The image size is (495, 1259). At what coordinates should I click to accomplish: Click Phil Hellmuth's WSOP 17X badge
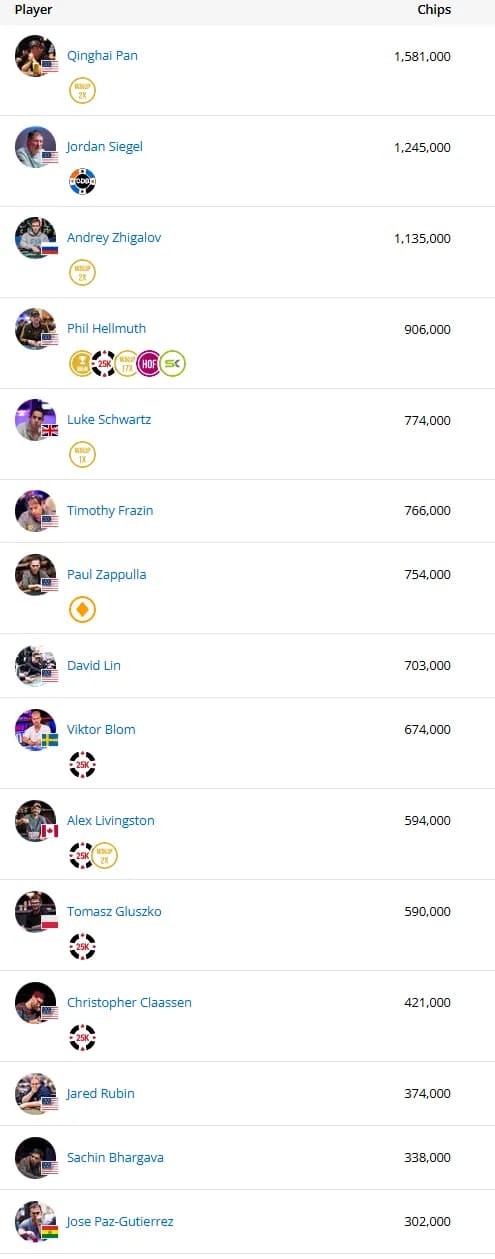point(127,363)
